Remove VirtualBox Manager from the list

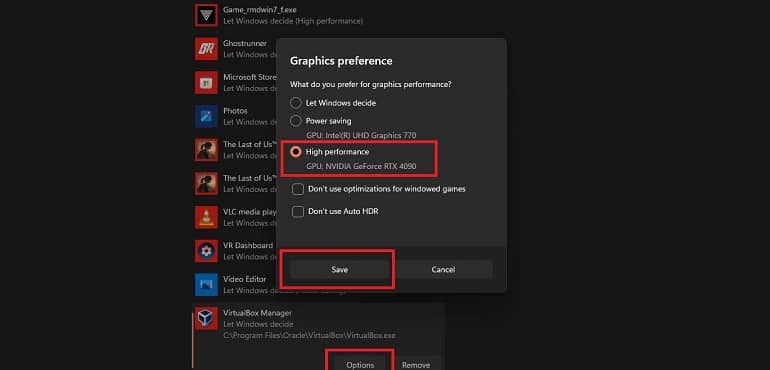click(x=416, y=365)
